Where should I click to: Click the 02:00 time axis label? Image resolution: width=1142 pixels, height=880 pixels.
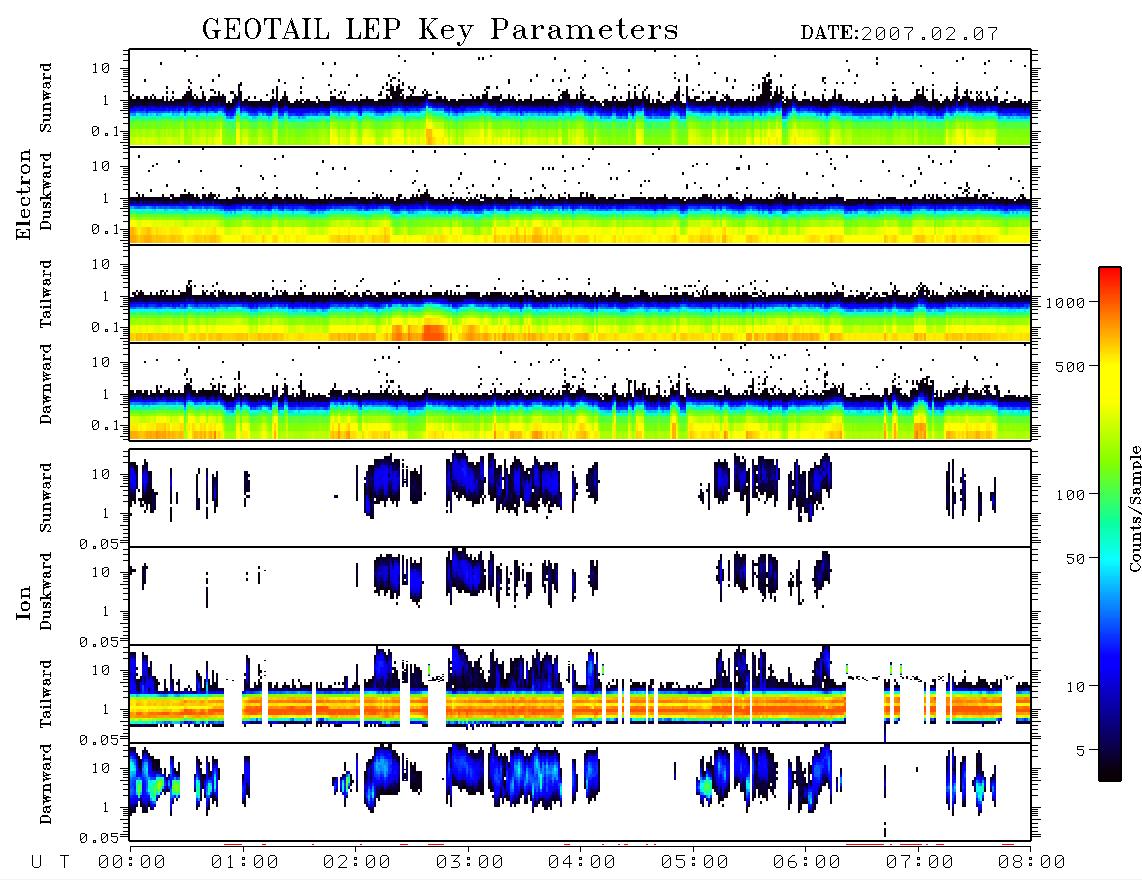pos(357,862)
